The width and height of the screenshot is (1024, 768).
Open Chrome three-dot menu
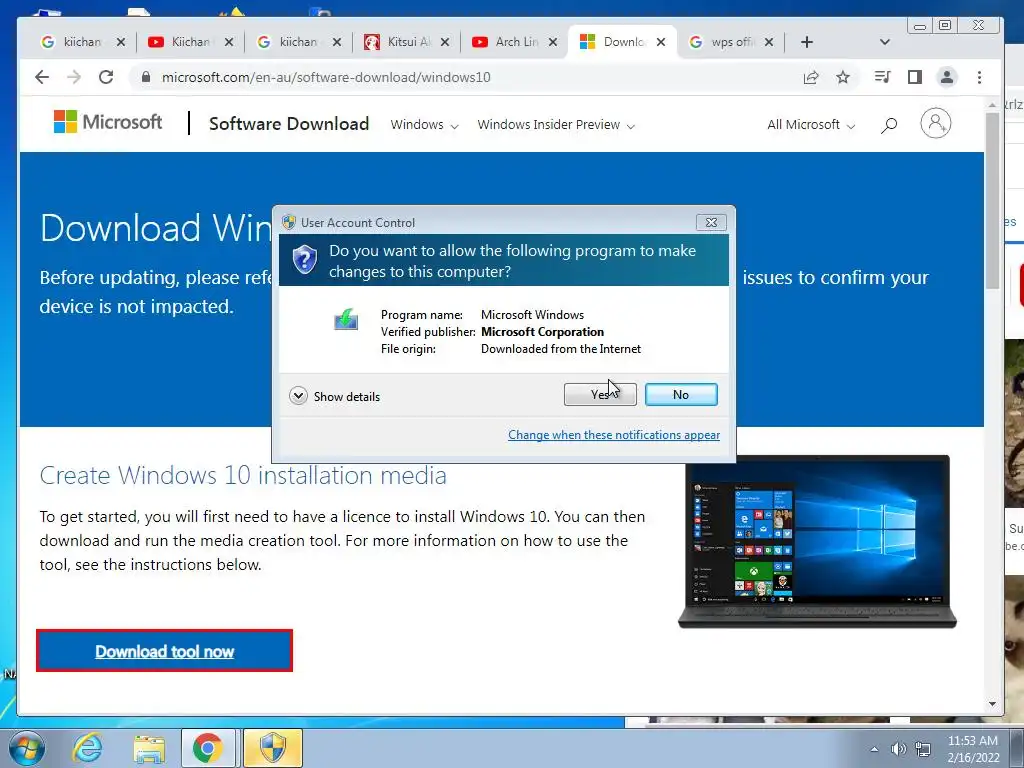click(979, 77)
